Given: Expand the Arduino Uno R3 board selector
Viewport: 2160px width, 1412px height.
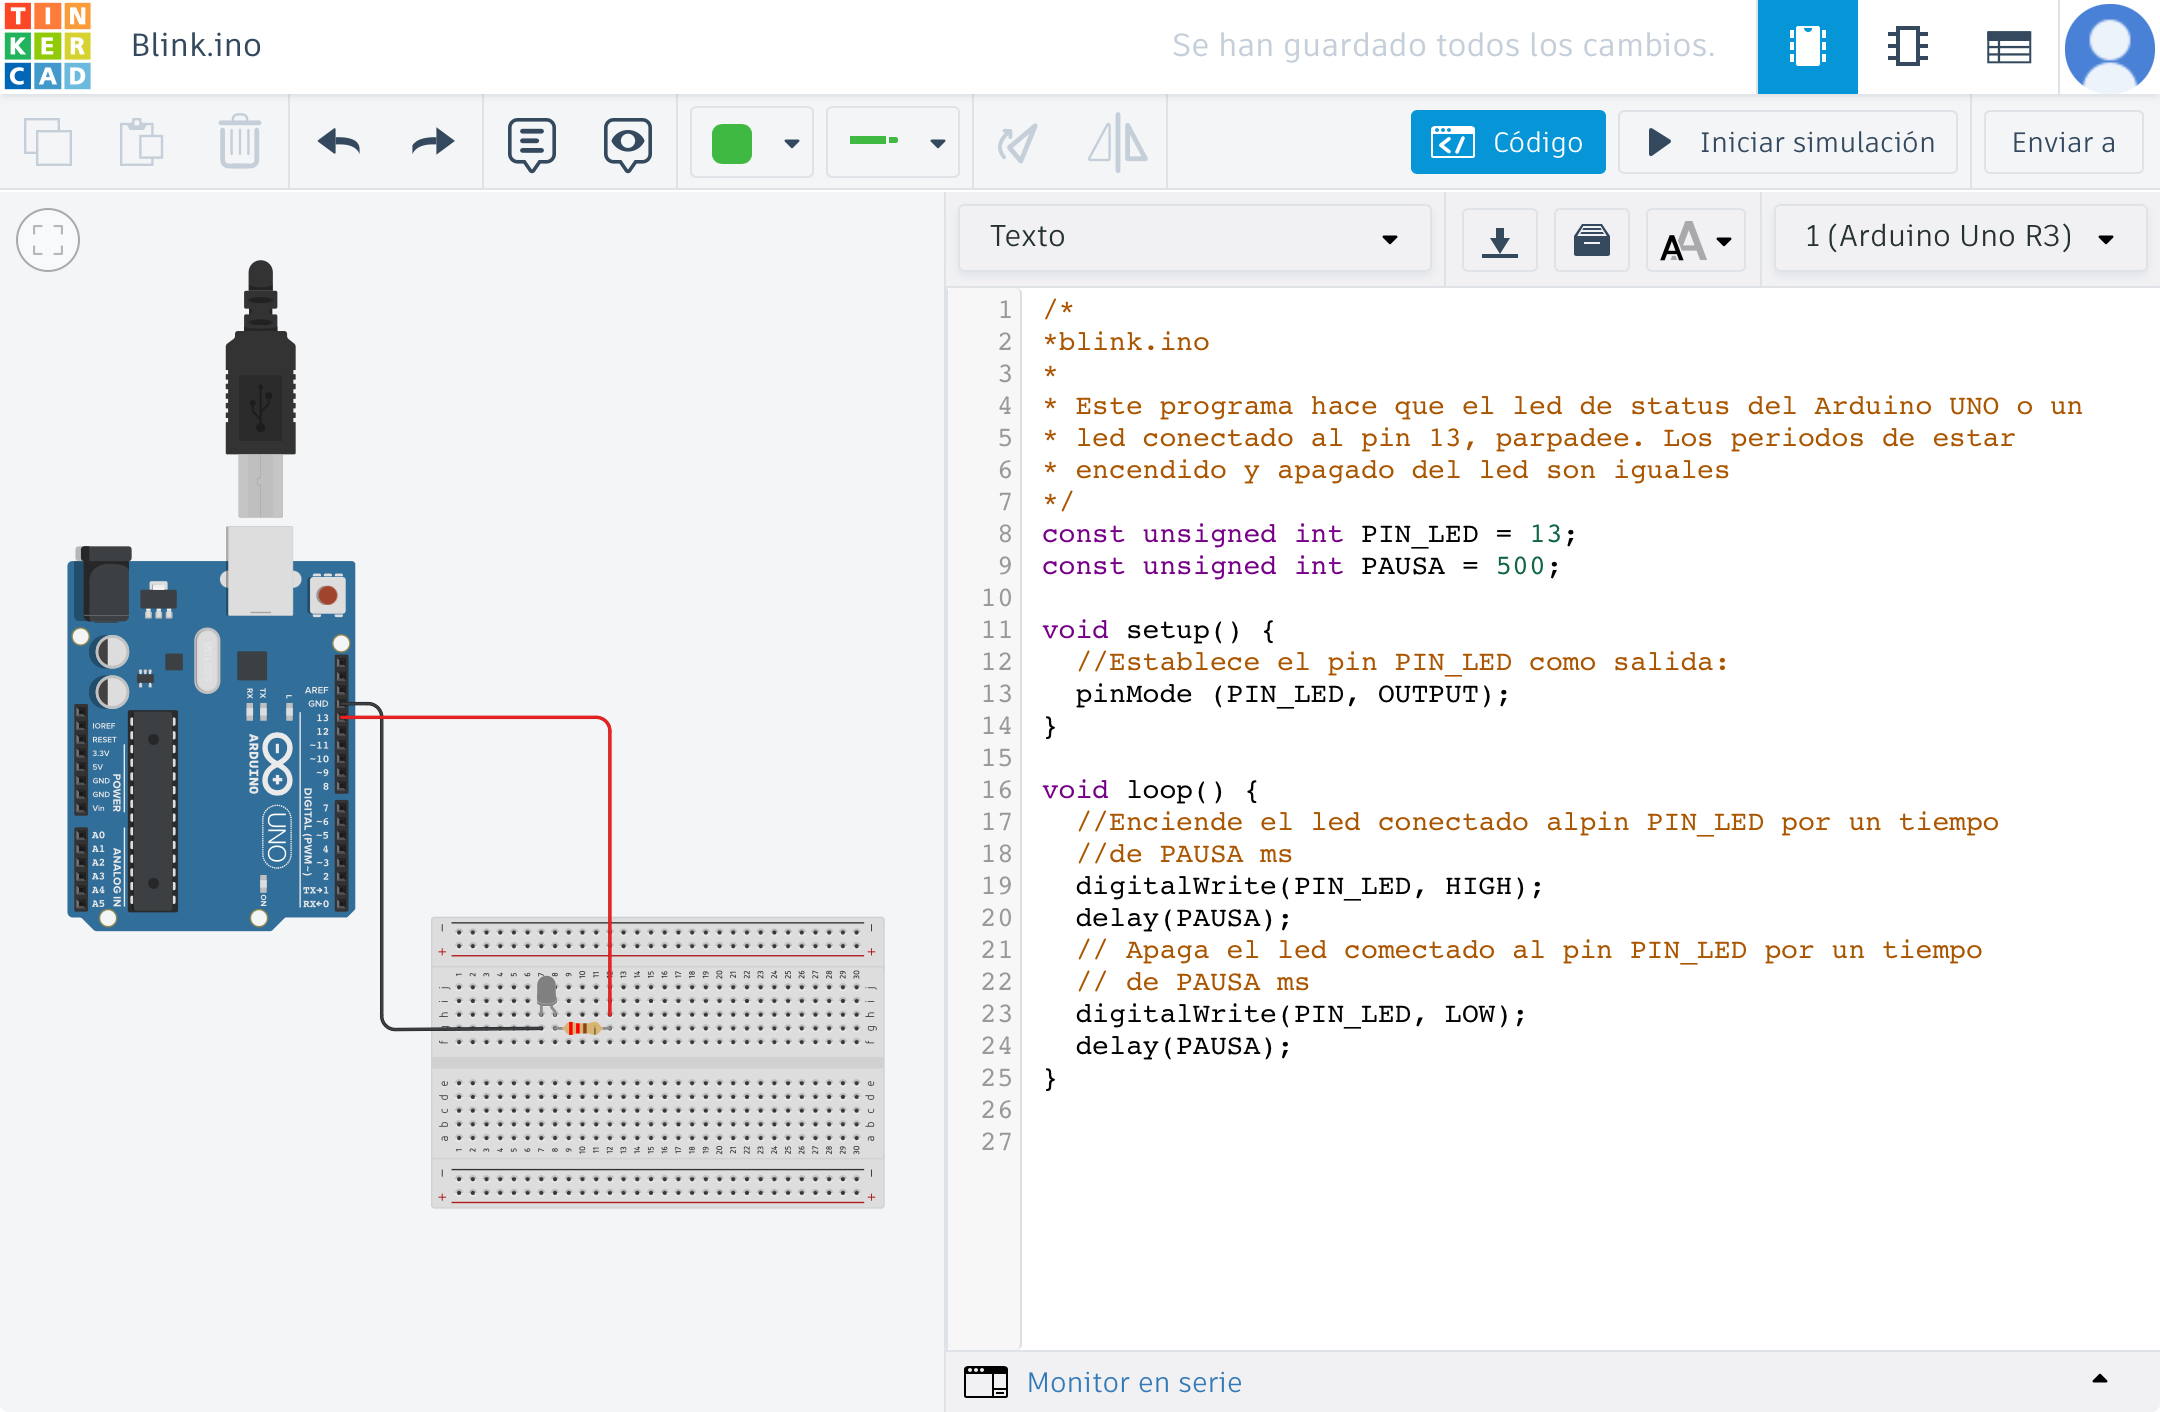Looking at the screenshot, I should (x=1959, y=238).
